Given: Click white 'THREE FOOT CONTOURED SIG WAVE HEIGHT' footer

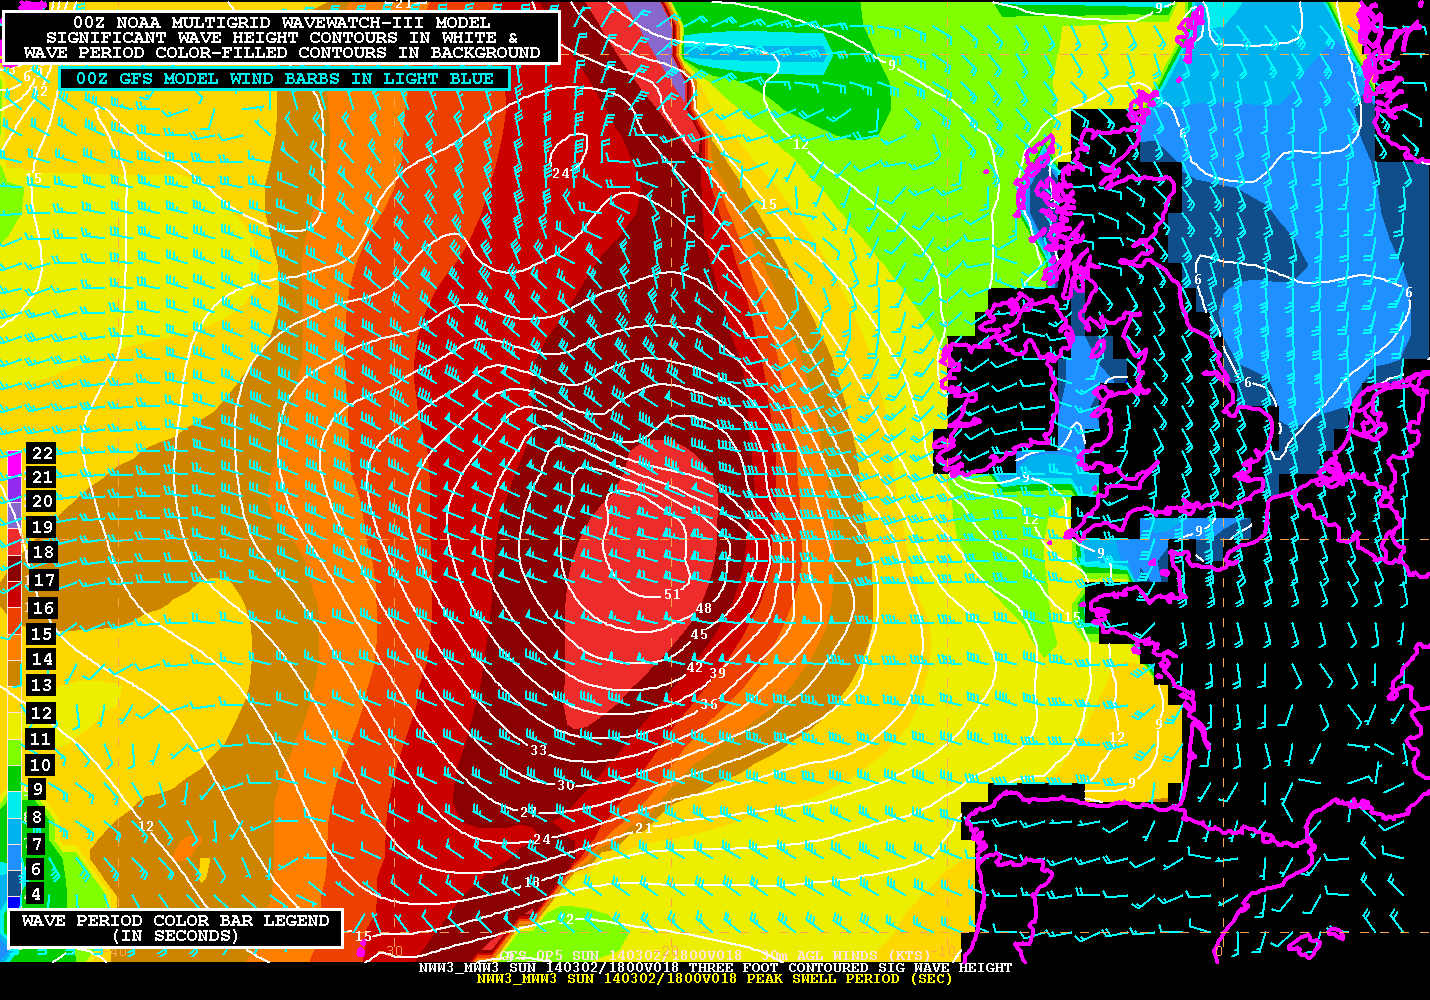Looking at the screenshot, I should [x=850, y=968].
